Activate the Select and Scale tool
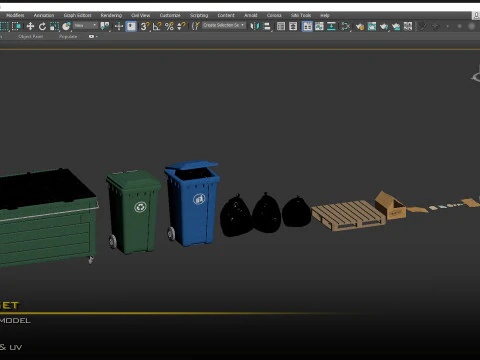480x360 pixels. coord(54,26)
